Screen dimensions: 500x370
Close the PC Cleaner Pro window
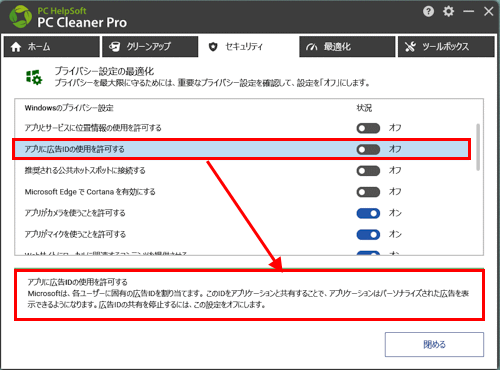pos(489,12)
